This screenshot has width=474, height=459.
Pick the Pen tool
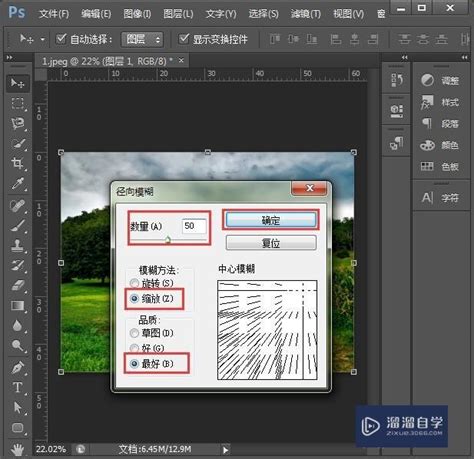(x=17, y=367)
